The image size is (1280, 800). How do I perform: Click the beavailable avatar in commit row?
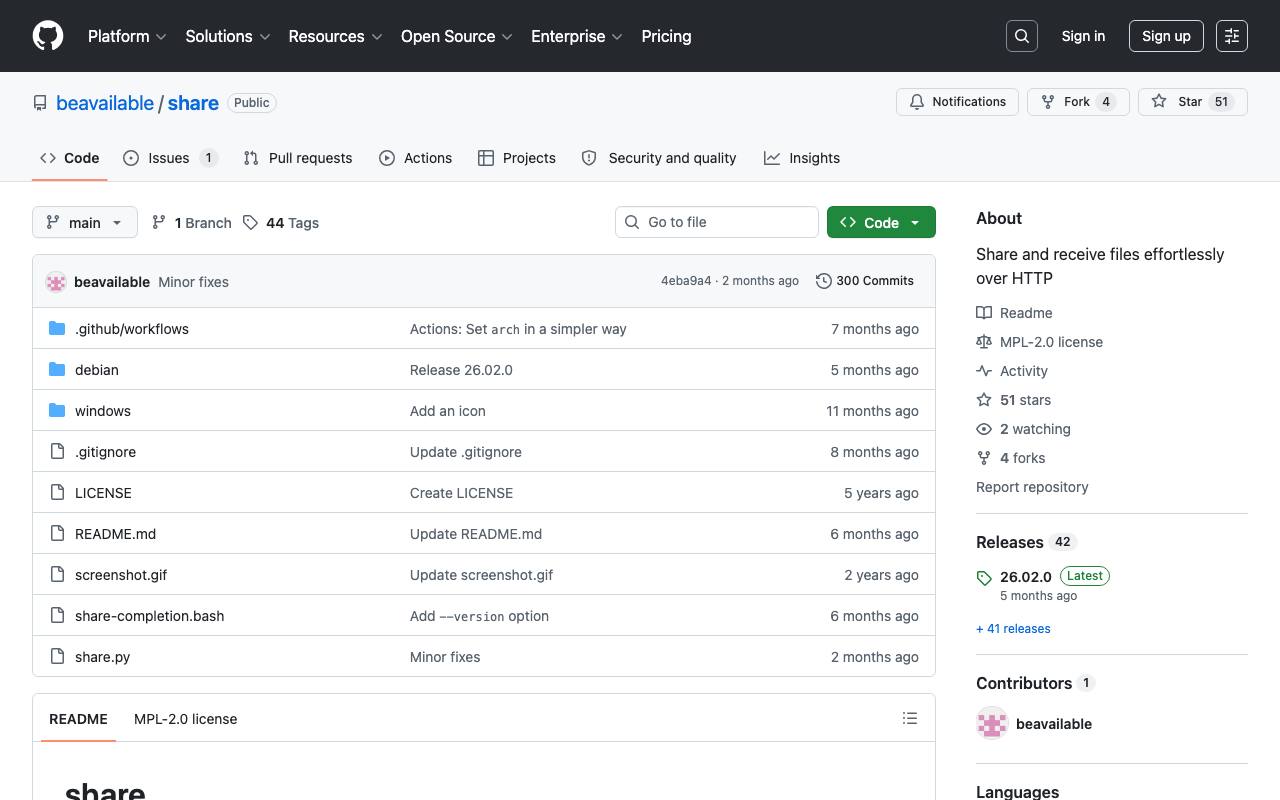point(56,282)
